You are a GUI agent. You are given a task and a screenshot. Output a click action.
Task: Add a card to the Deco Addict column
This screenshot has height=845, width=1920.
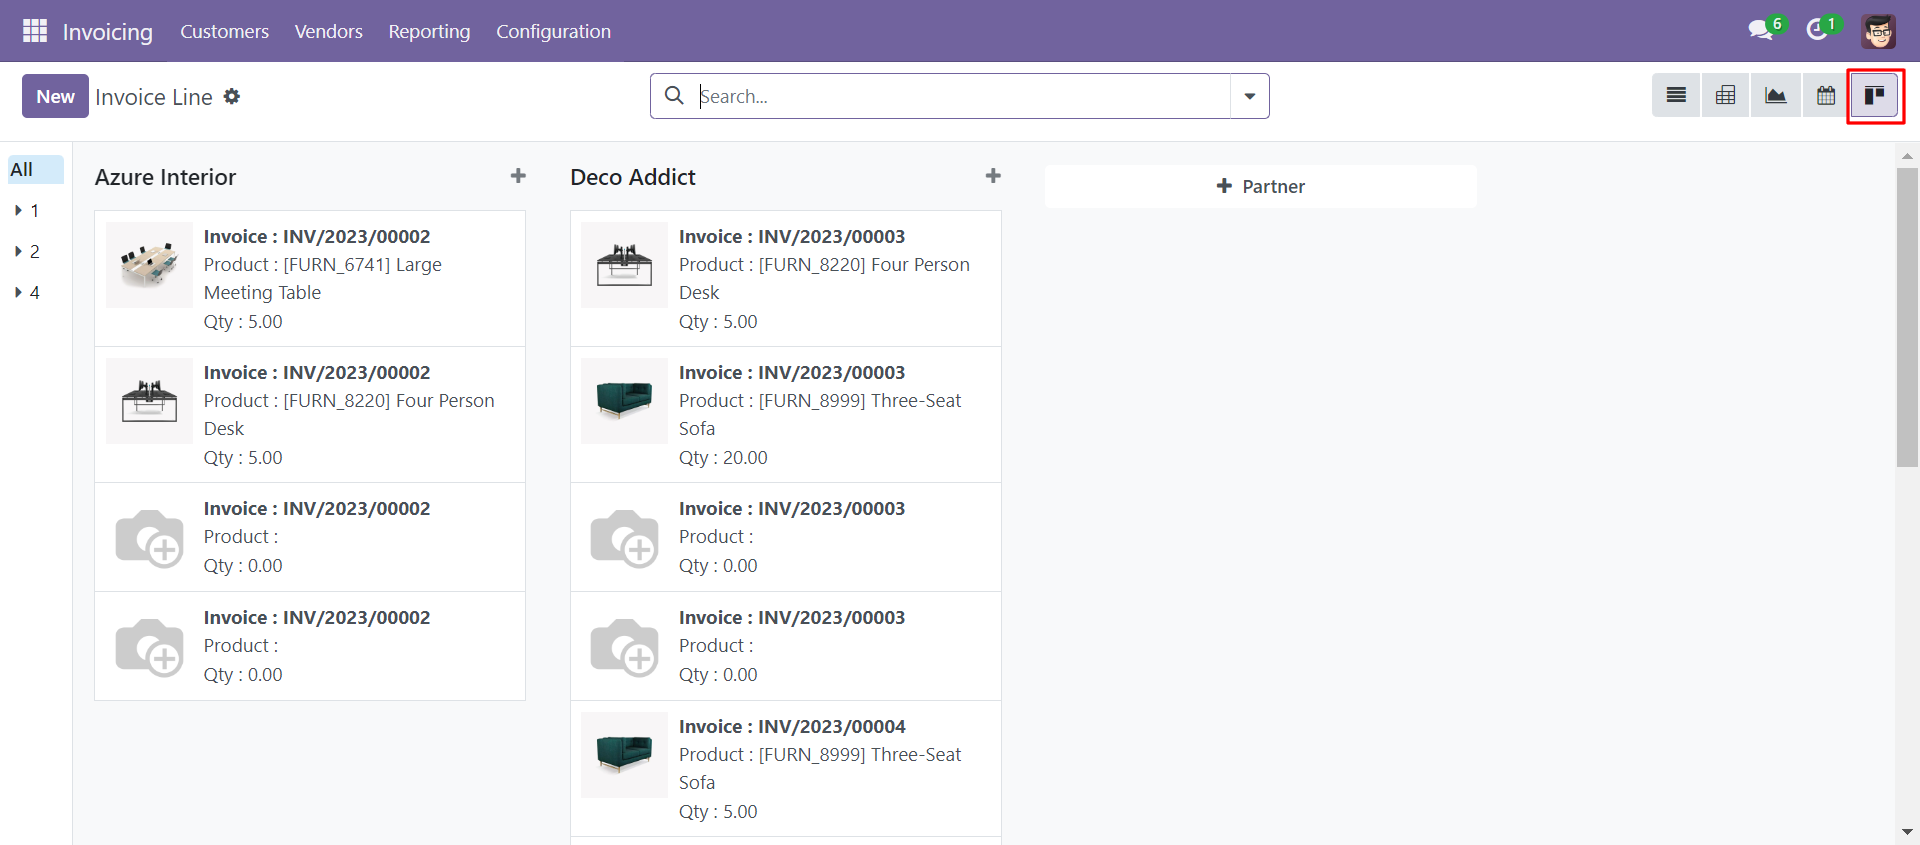[x=993, y=176]
